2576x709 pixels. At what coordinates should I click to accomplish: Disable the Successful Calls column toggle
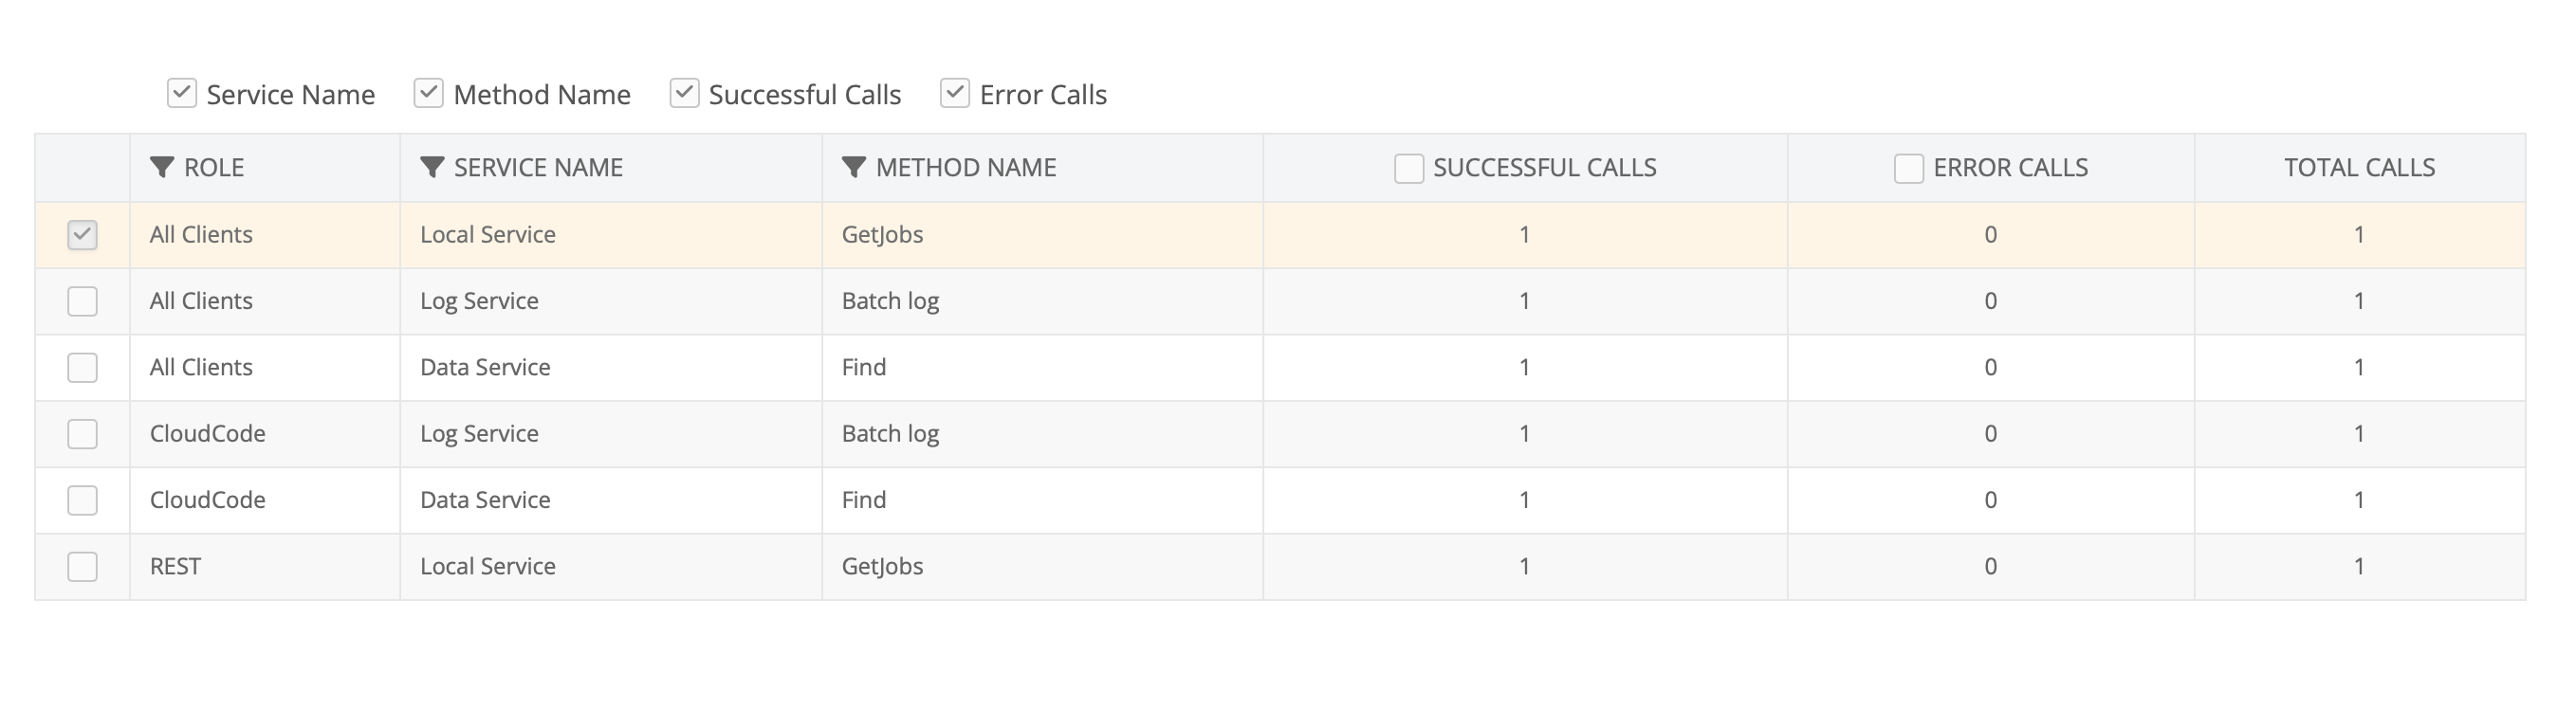click(684, 93)
